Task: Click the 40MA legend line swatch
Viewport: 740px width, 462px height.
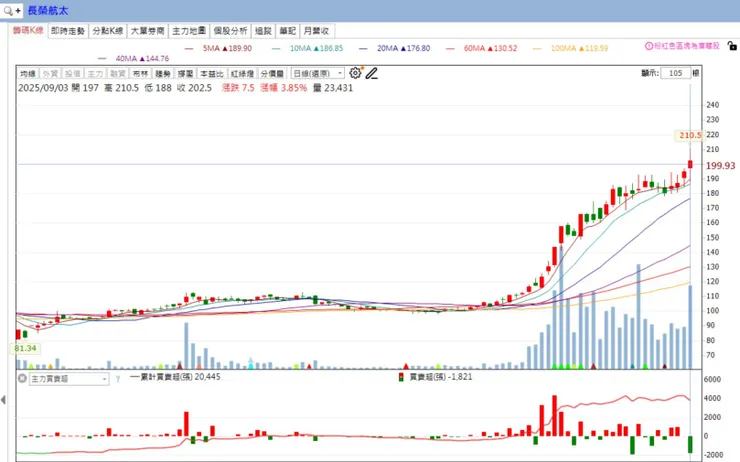Action: tap(102, 59)
